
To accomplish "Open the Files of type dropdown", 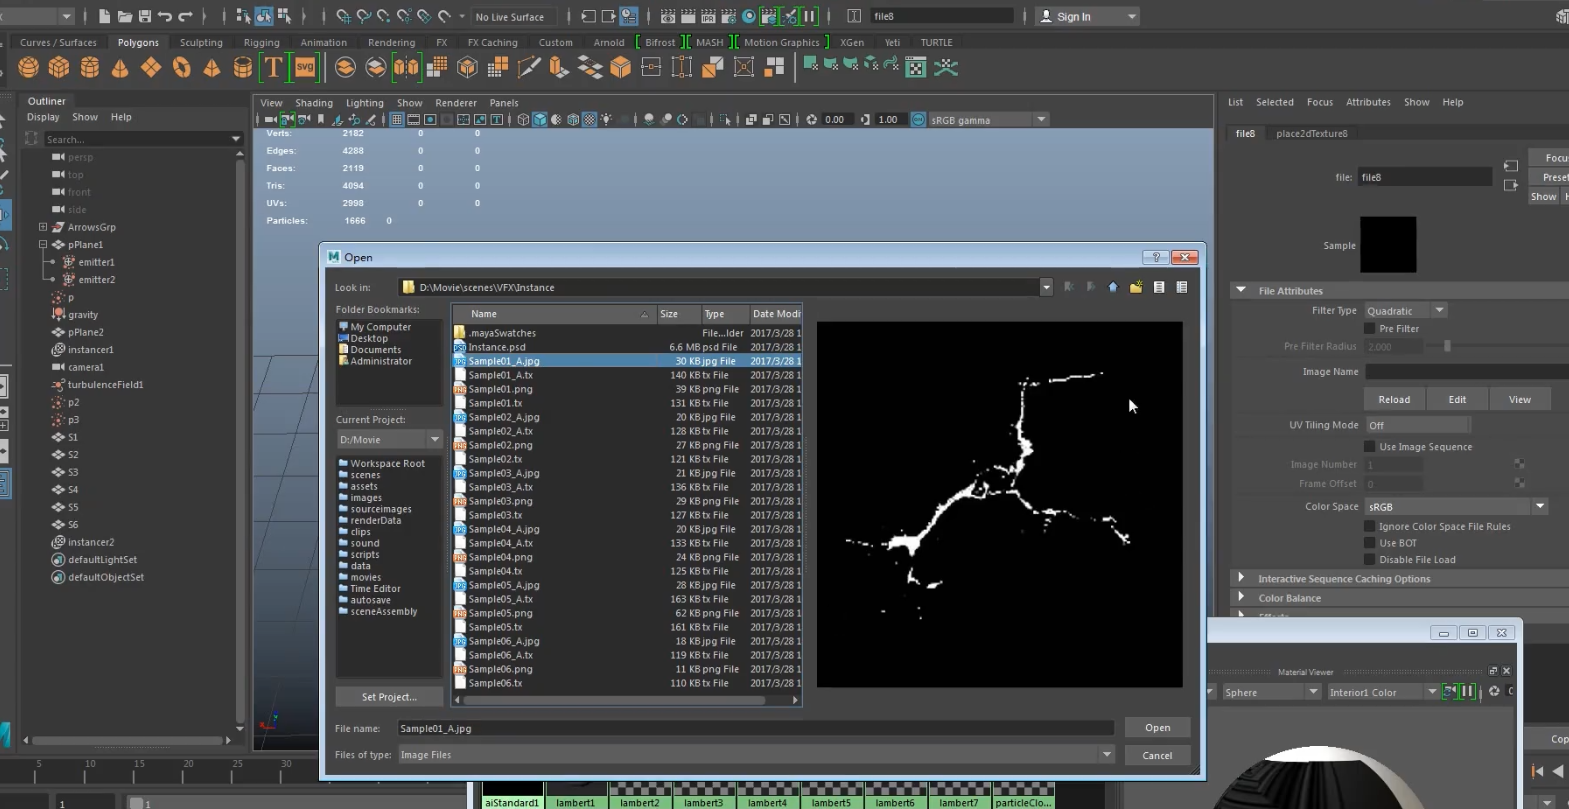I will (x=1107, y=754).
